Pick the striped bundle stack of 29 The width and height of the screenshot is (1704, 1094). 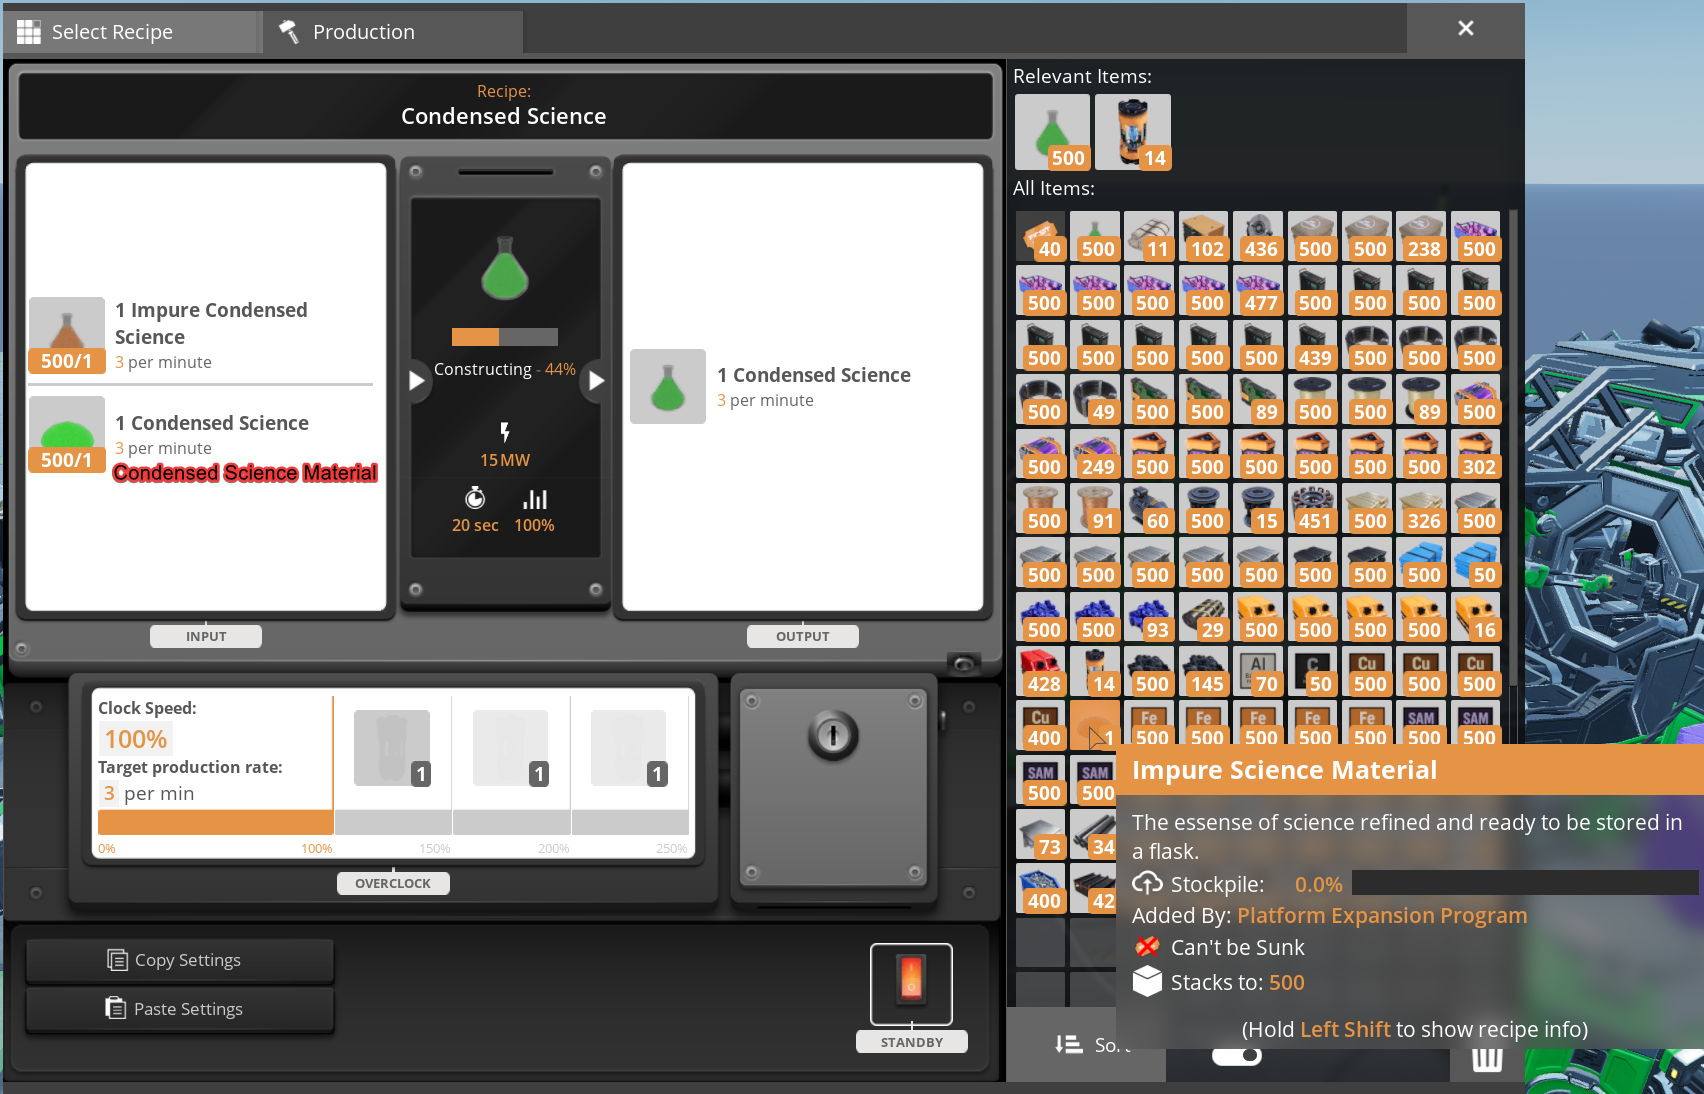point(1204,617)
